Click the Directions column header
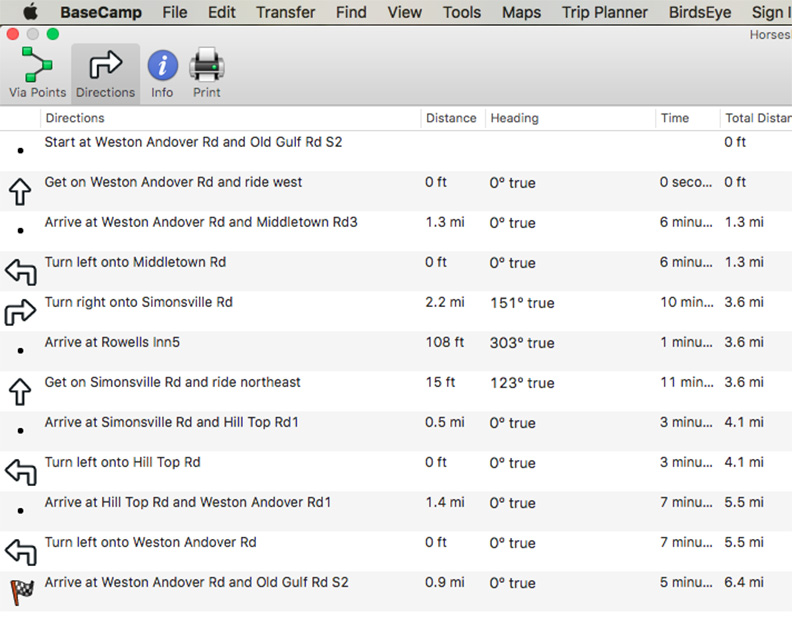Image resolution: width=792 pixels, height=617 pixels. pyautogui.click(x=75, y=118)
